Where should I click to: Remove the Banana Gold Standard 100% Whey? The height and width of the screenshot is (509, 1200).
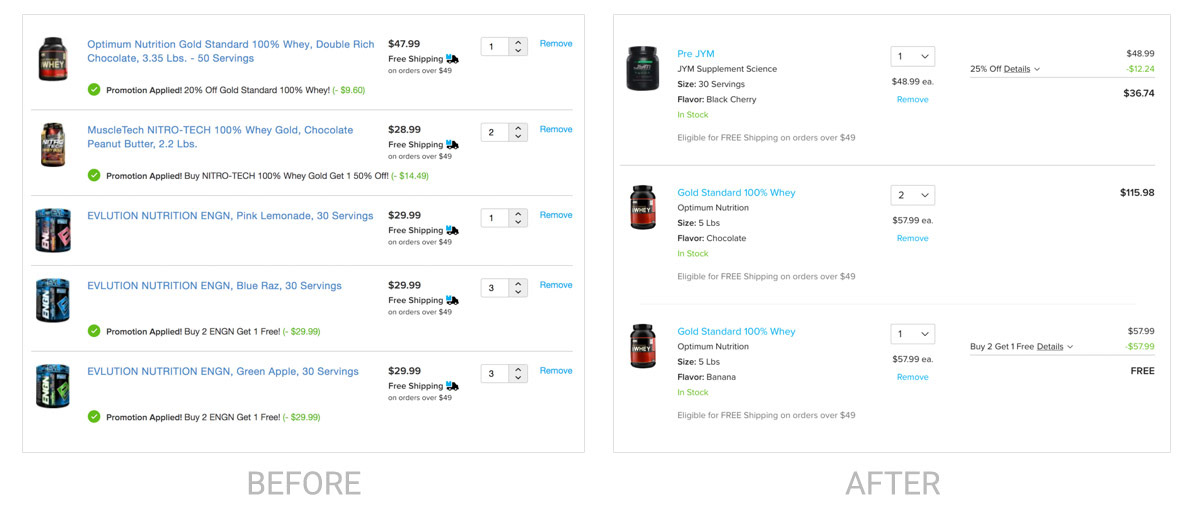(912, 377)
